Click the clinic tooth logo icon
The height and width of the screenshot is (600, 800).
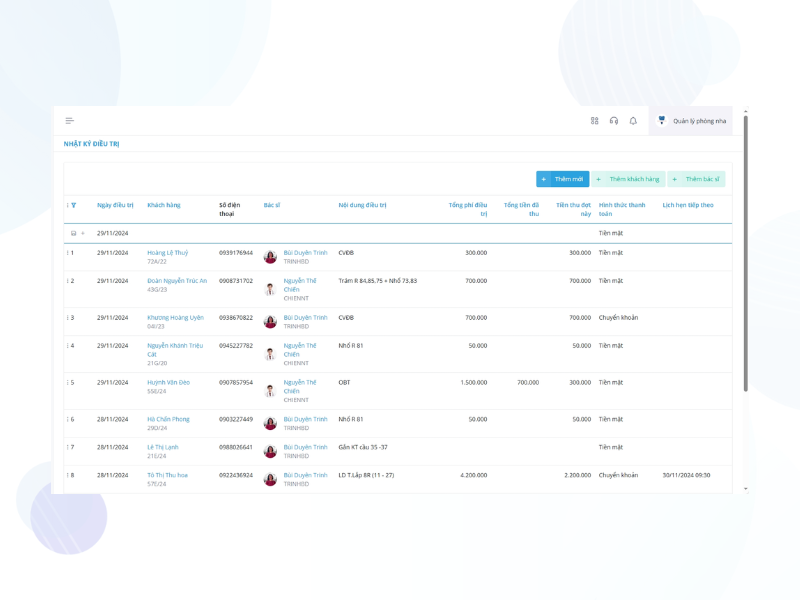point(662,120)
